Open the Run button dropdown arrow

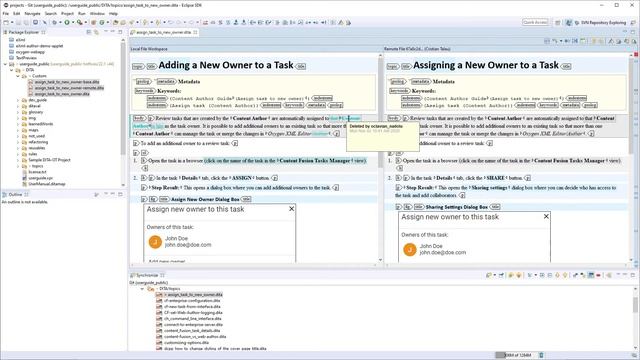tap(73, 22)
